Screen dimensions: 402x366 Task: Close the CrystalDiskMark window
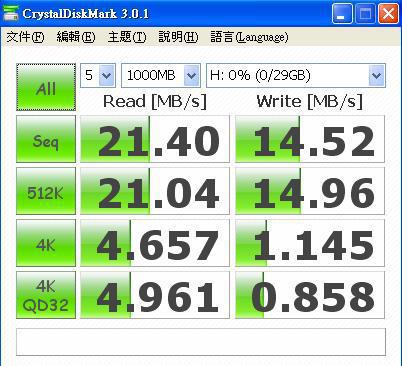tap(388, 14)
